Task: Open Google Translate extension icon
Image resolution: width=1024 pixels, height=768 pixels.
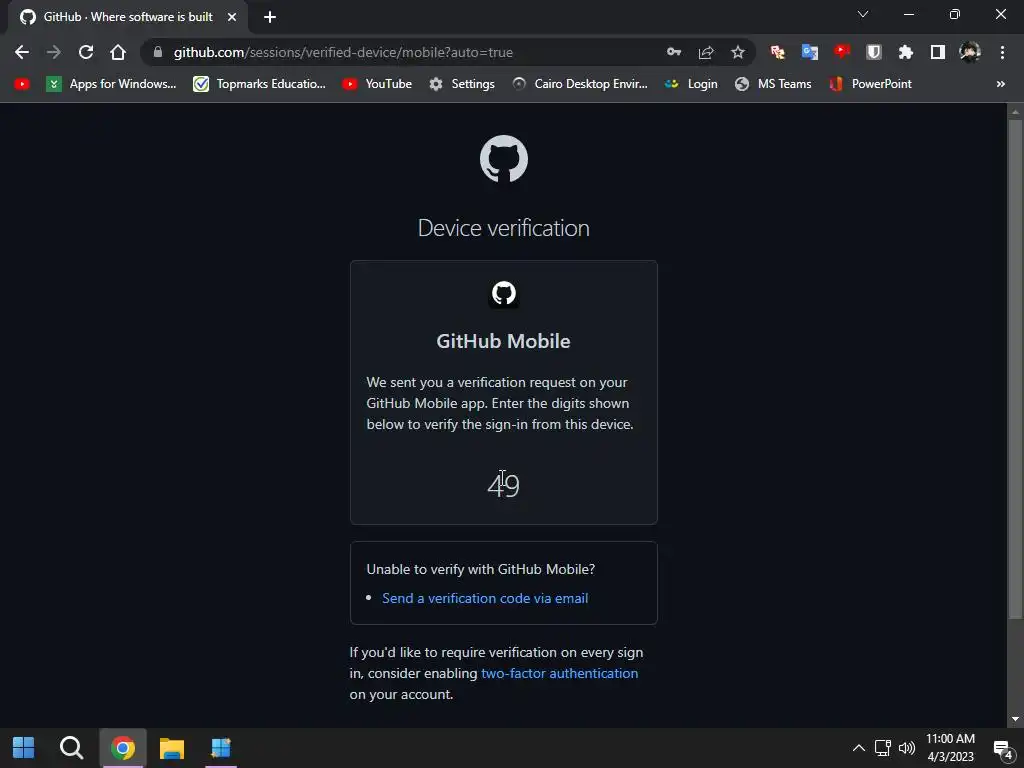Action: [810, 52]
